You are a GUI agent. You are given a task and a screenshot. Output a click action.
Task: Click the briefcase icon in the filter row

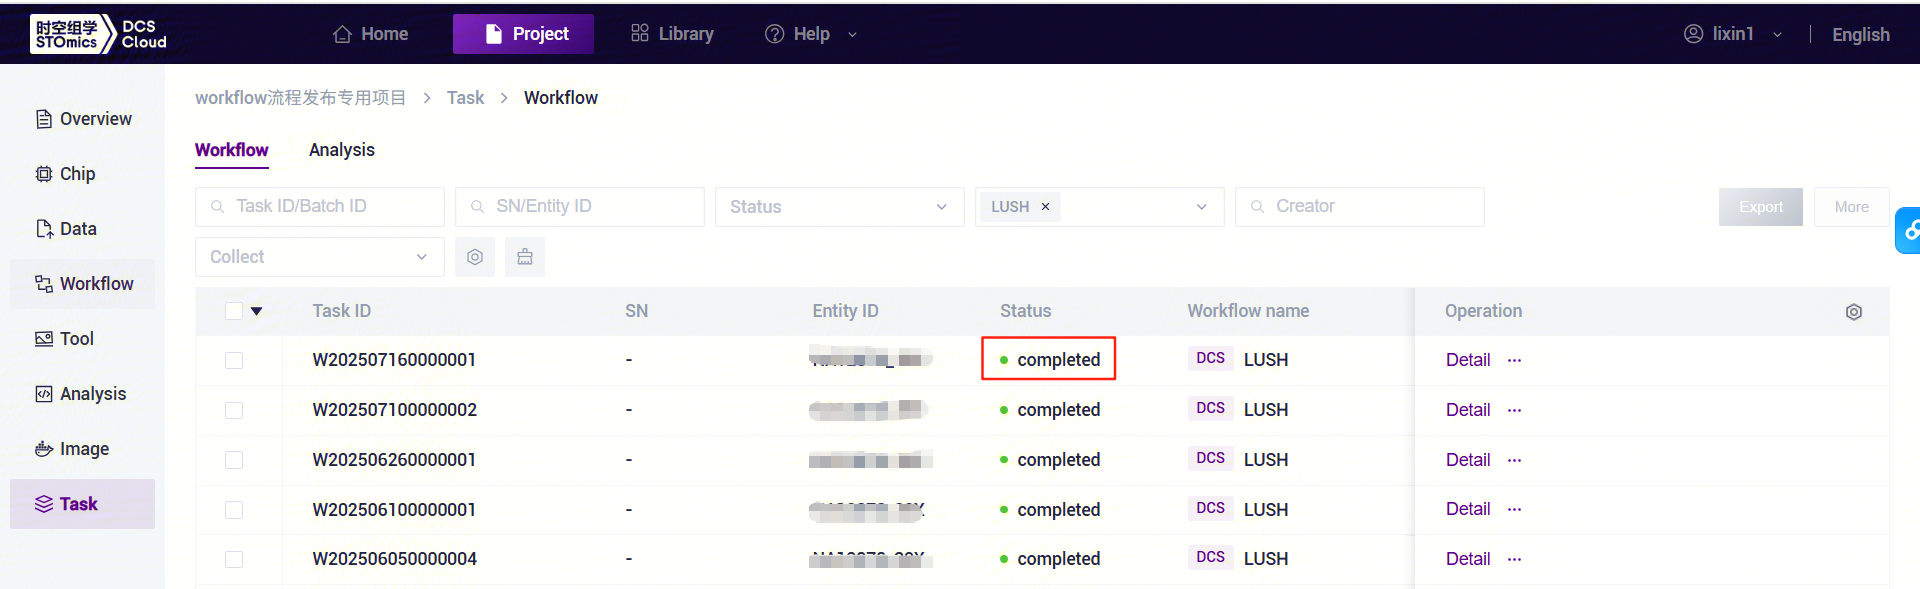coord(525,257)
